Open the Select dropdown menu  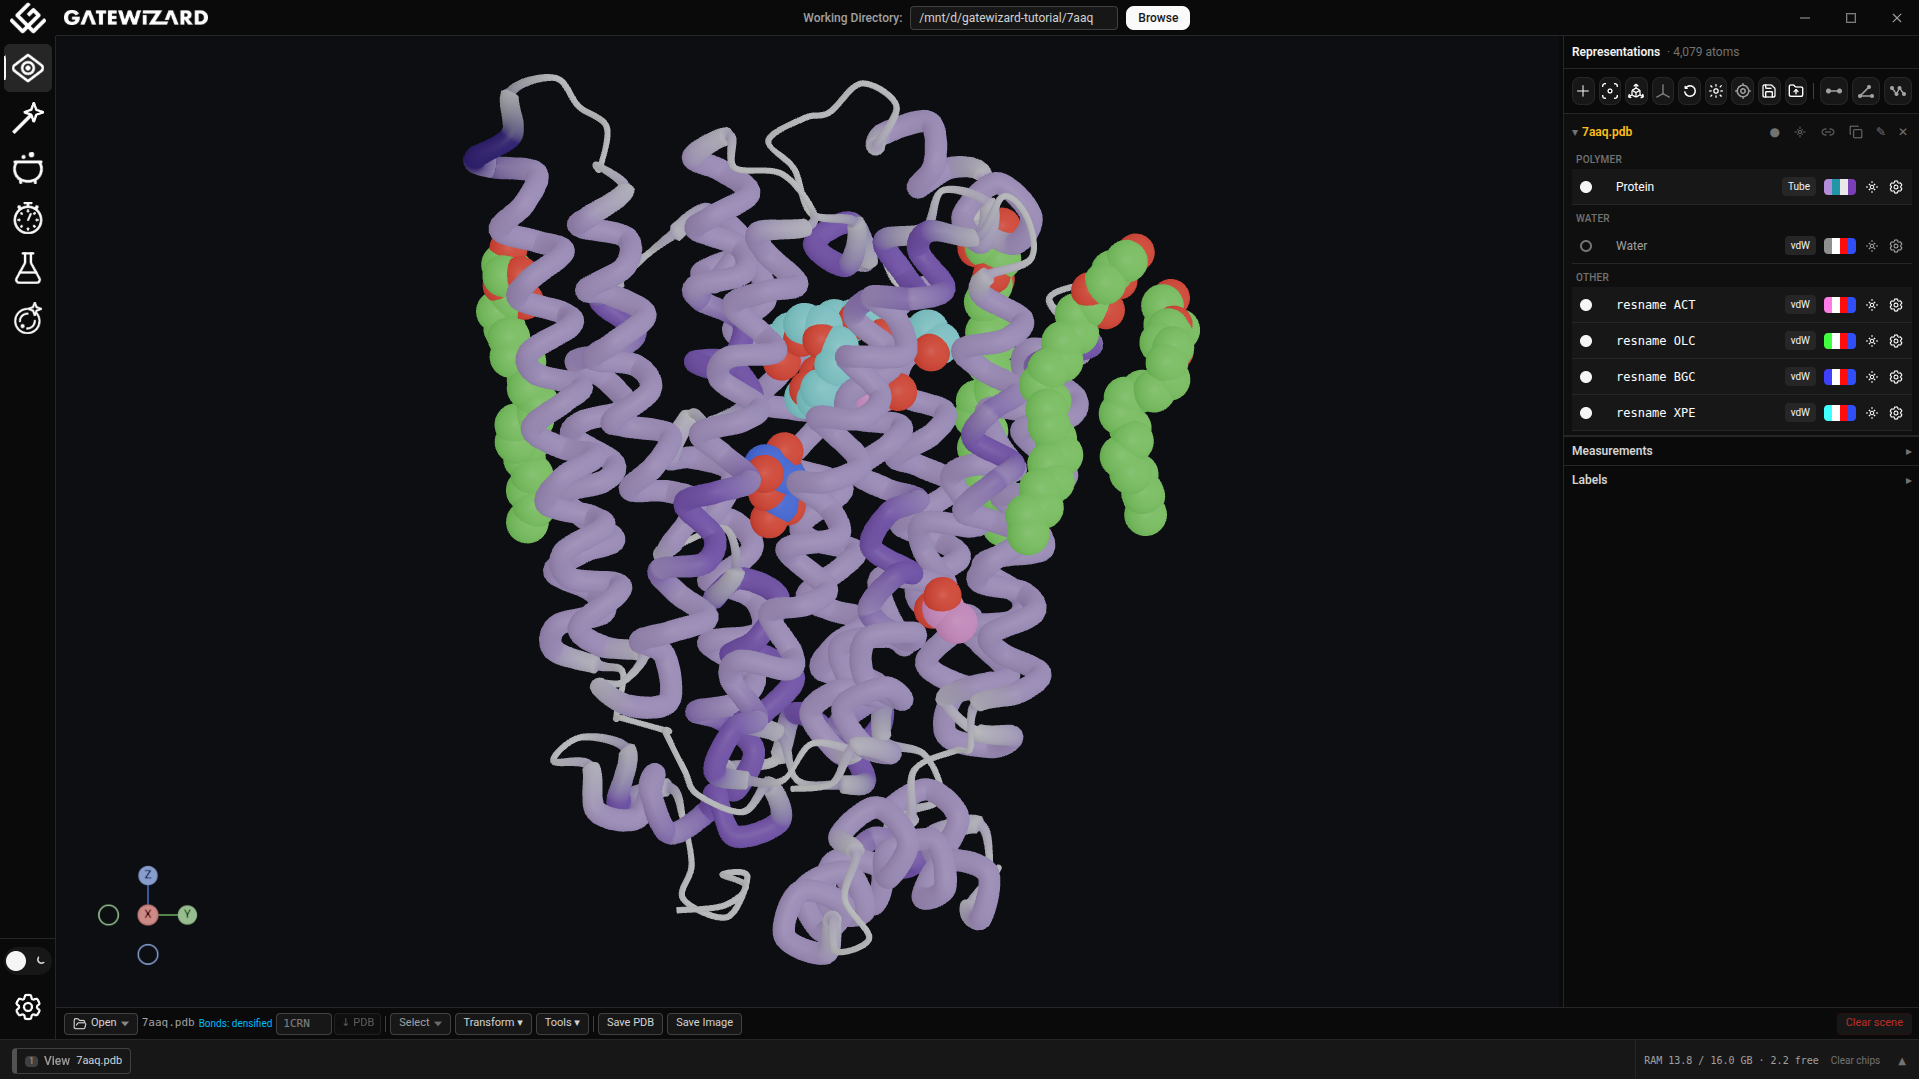[x=420, y=1023]
